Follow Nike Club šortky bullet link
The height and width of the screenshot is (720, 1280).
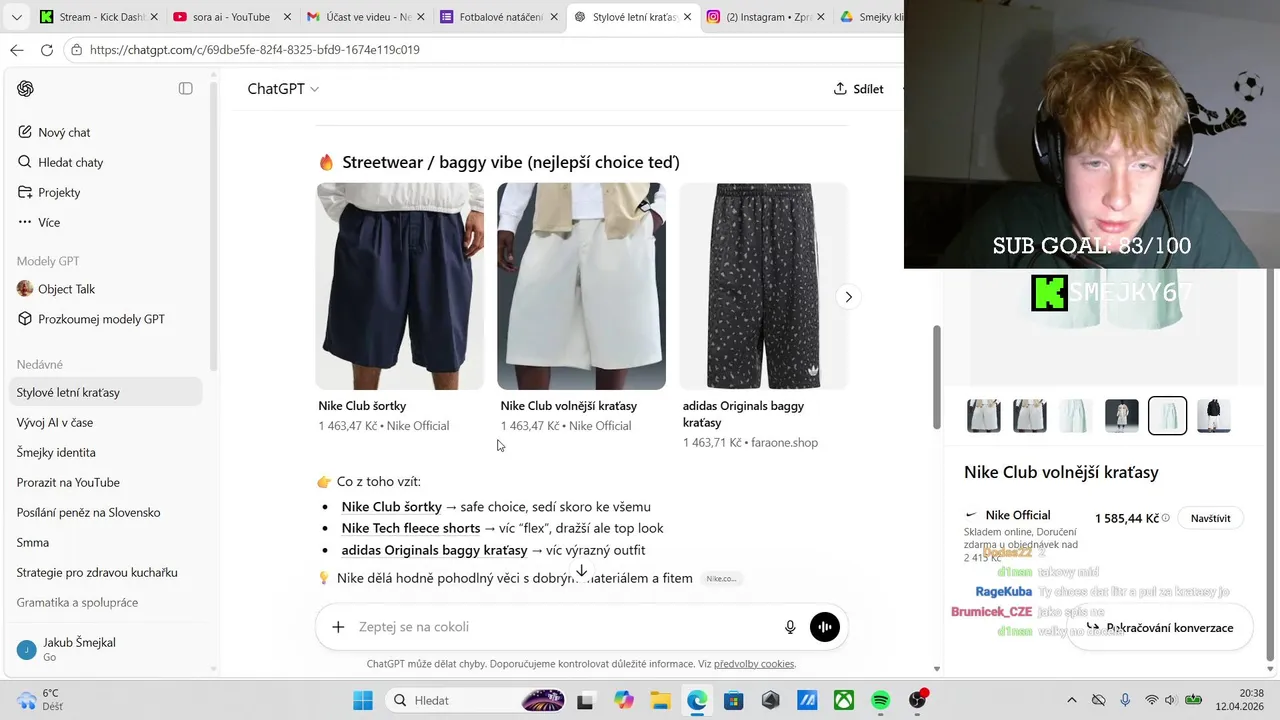[x=391, y=507]
